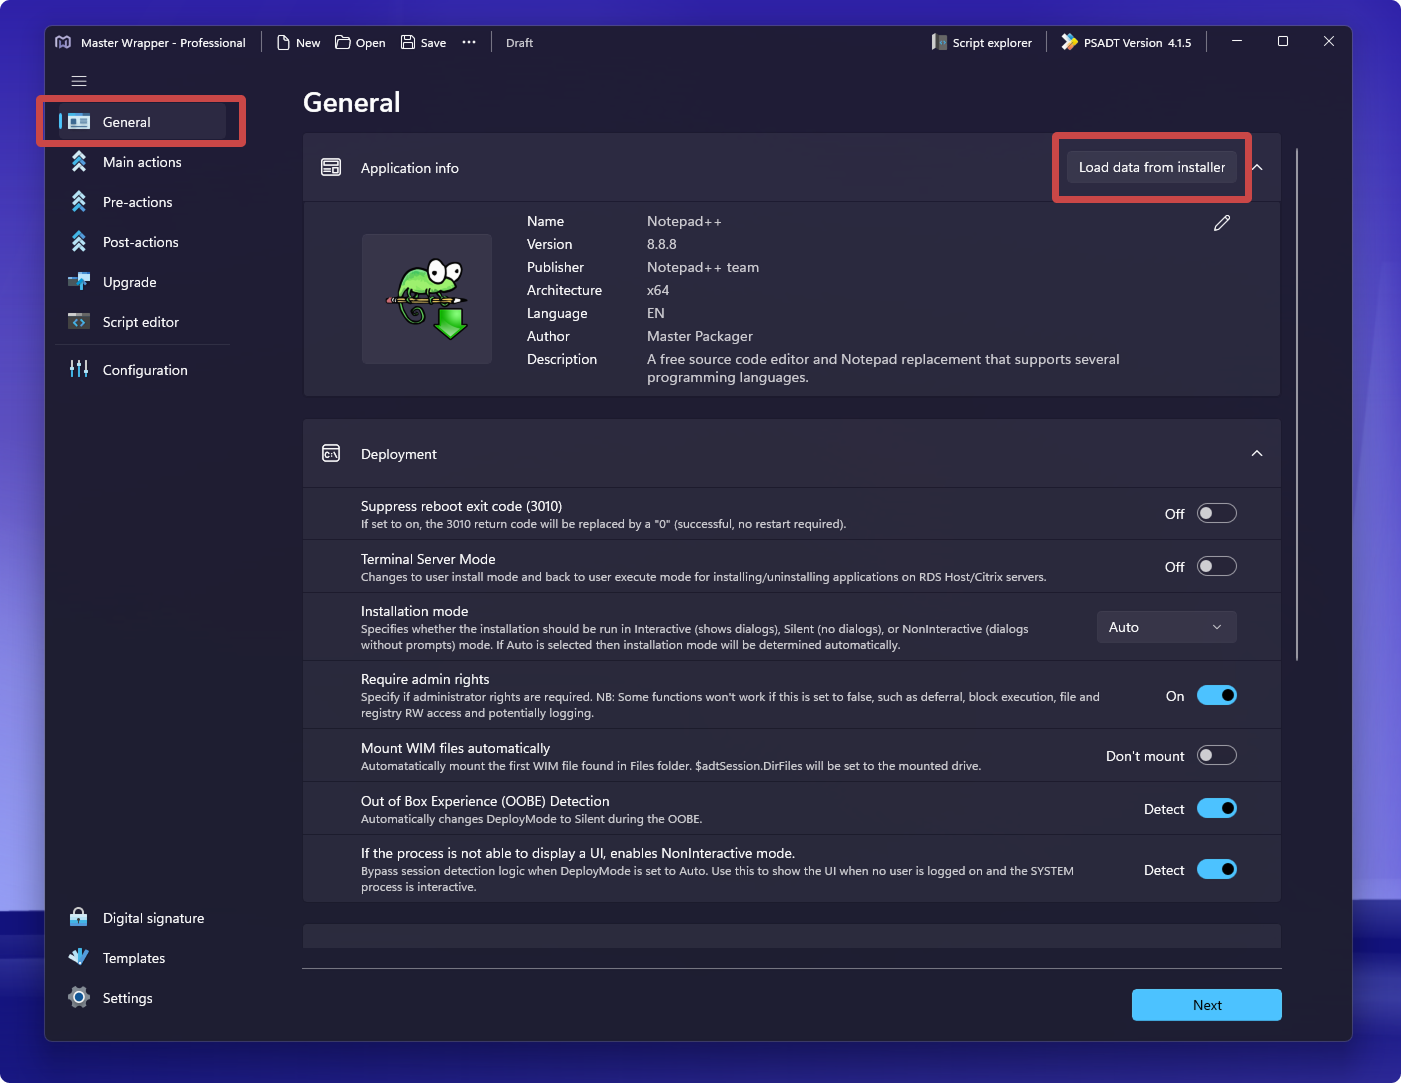Viewport: 1401px width, 1083px height.
Task: Select Script editor in the sidebar
Action: tap(140, 322)
